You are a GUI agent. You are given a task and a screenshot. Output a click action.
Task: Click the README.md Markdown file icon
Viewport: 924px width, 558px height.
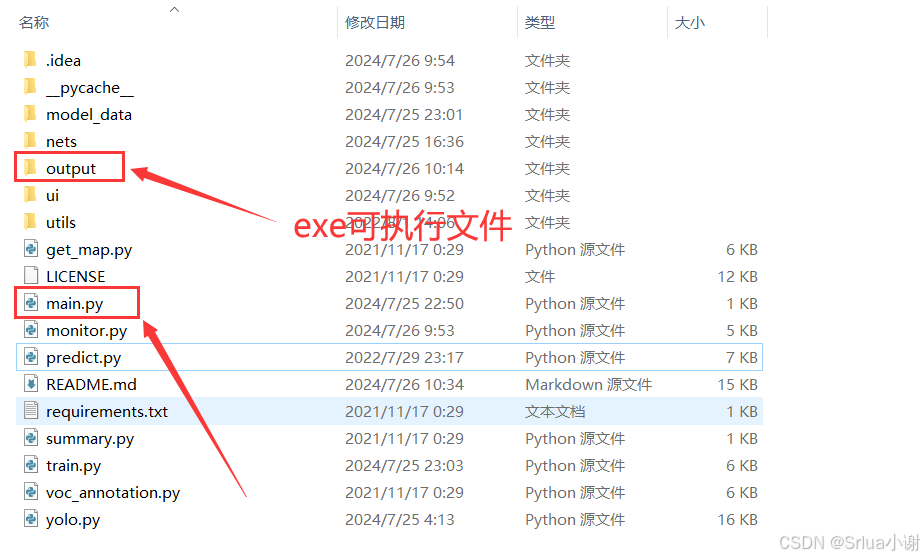31,384
